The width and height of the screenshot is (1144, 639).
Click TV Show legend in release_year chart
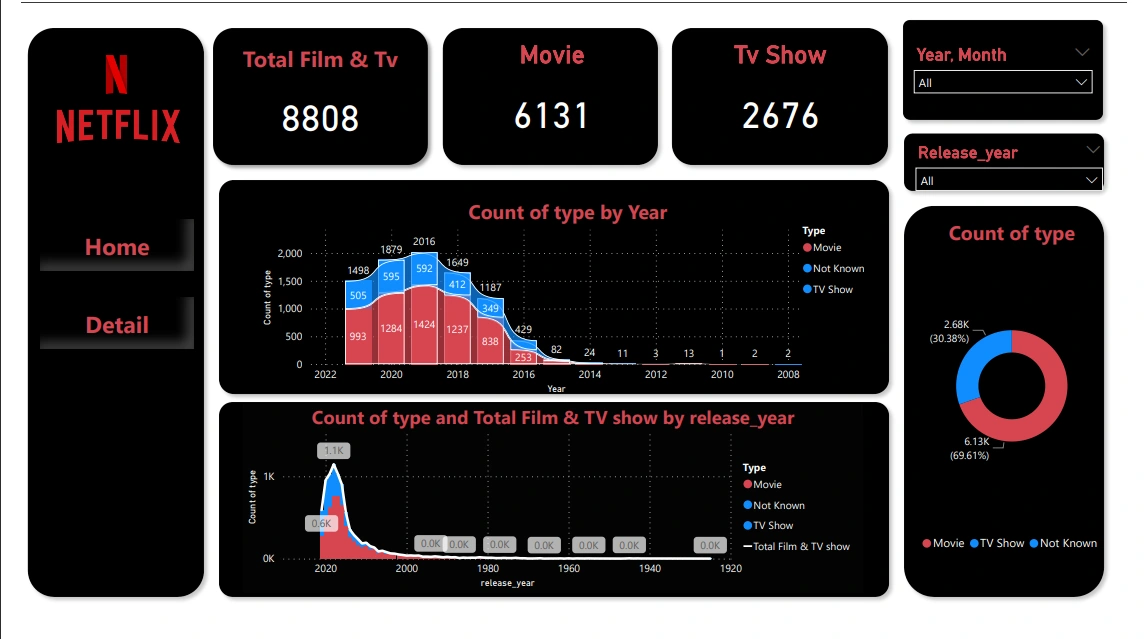(768, 525)
